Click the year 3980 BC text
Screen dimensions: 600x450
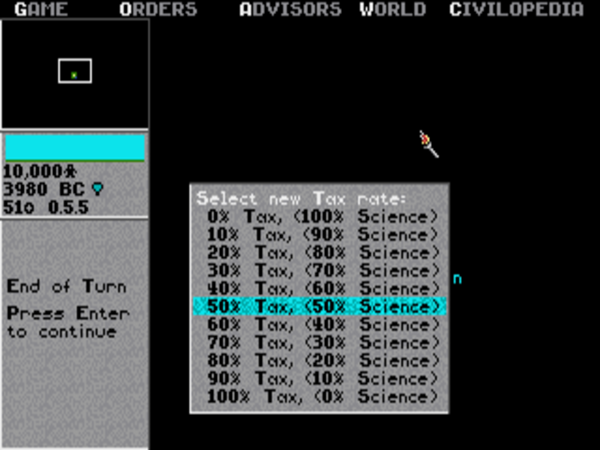pos(44,189)
